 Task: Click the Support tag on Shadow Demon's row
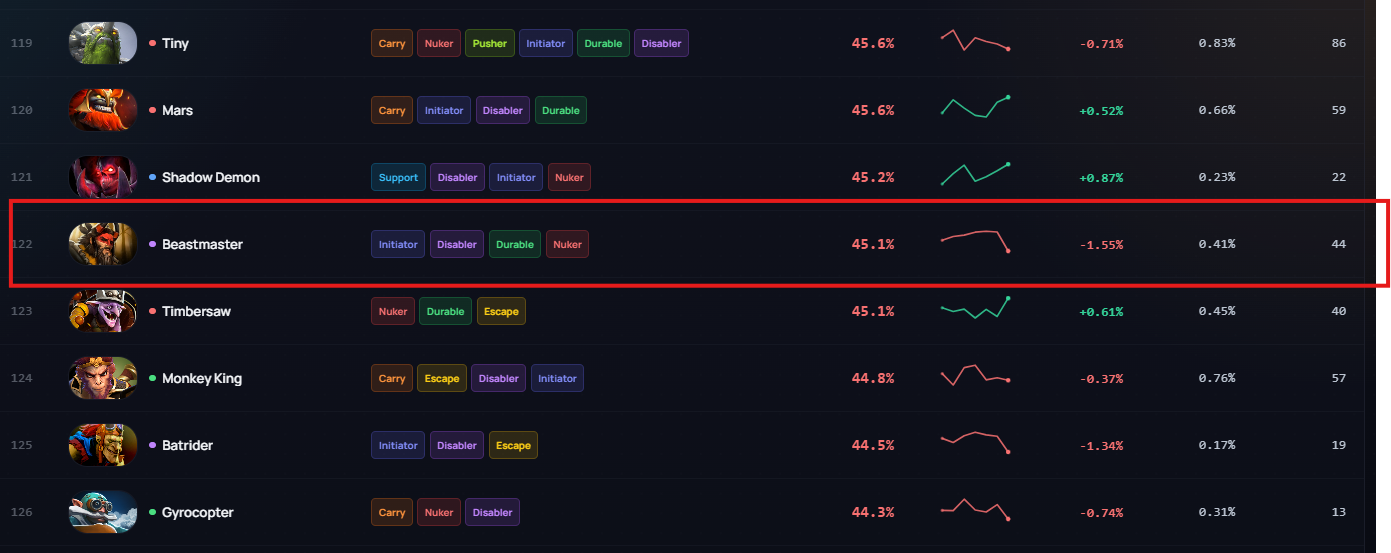[x=398, y=177]
